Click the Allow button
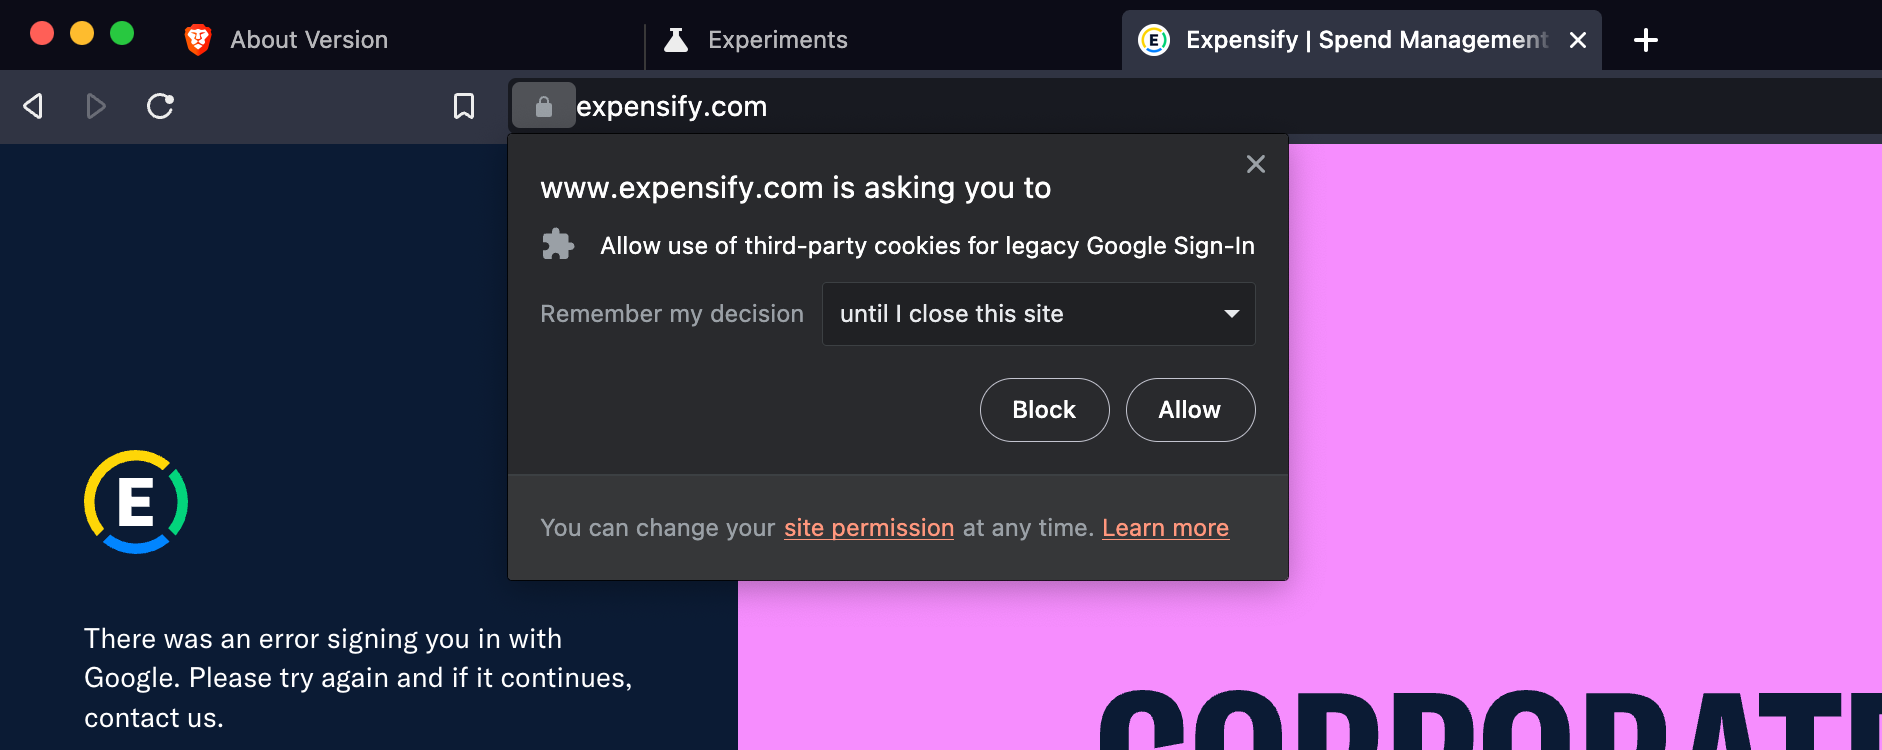Image resolution: width=1882 pixels, height=750 pixels. pyautogui.click(x=1190, y=410)
